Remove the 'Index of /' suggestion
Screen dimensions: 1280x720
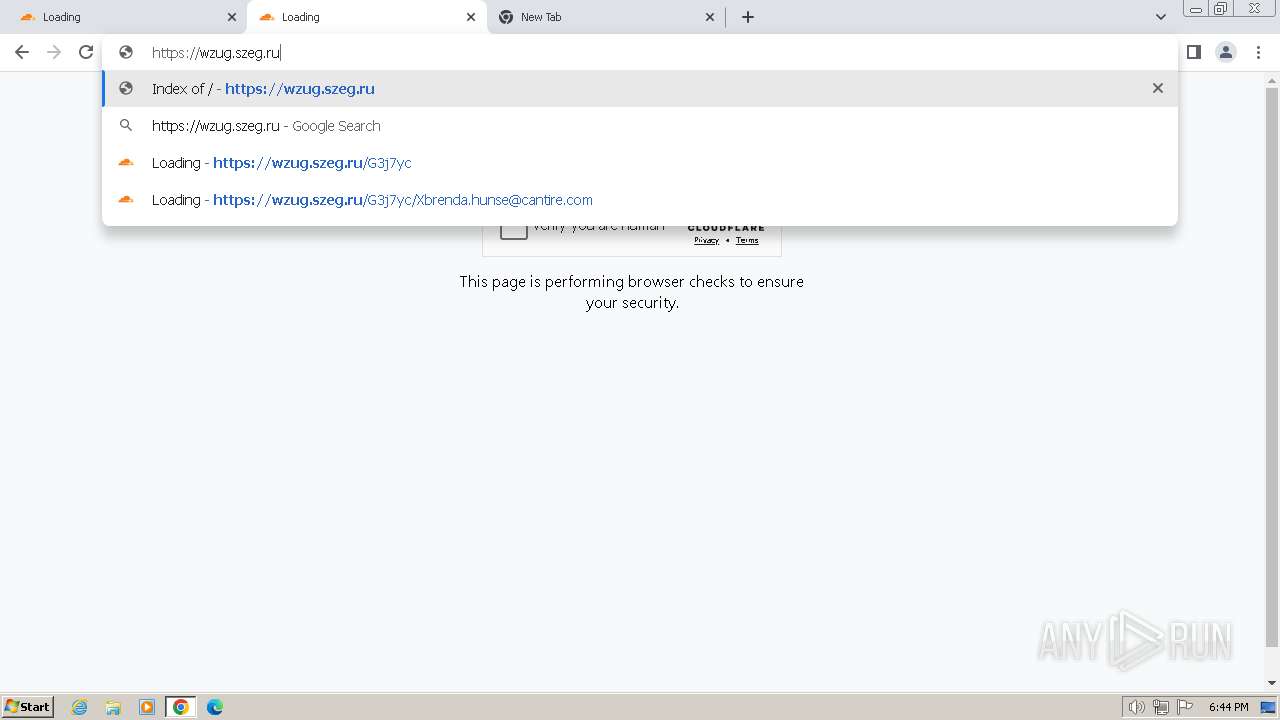pos(1158,88)
